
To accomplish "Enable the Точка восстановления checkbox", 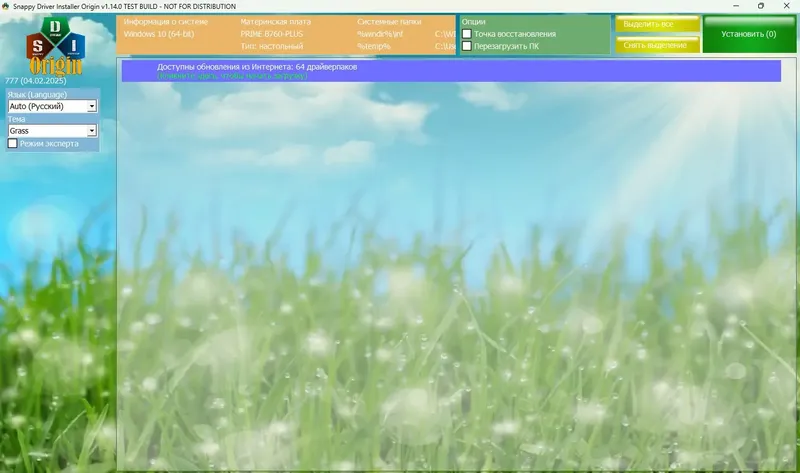I will (467, 34).
